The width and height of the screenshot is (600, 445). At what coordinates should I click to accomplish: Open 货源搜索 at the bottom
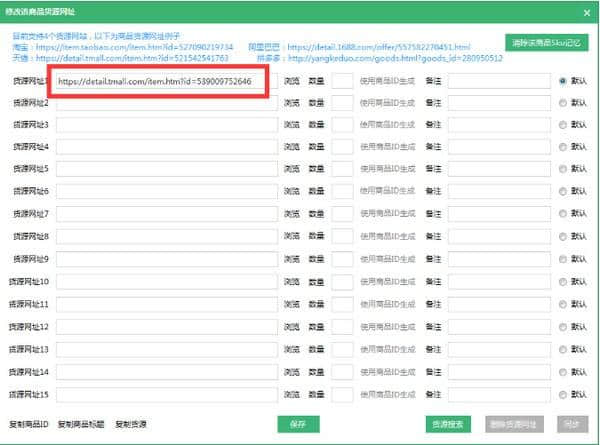pos(447,424)
